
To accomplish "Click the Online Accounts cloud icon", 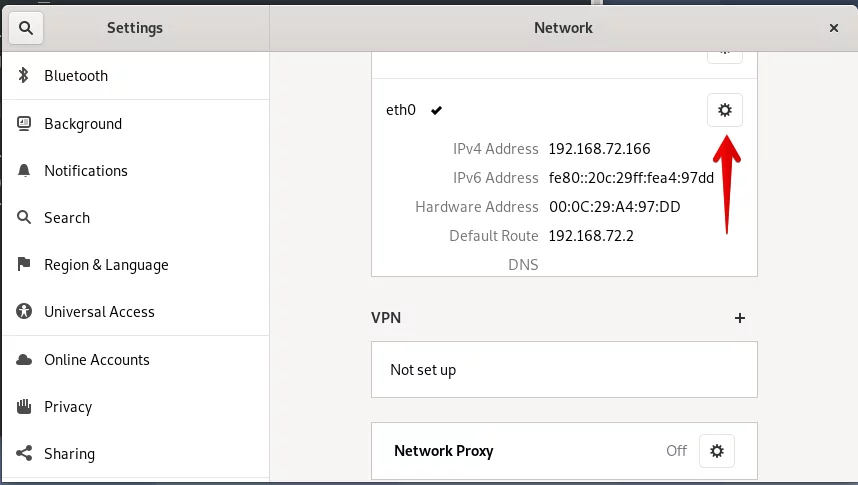I will tap(24, 360).
